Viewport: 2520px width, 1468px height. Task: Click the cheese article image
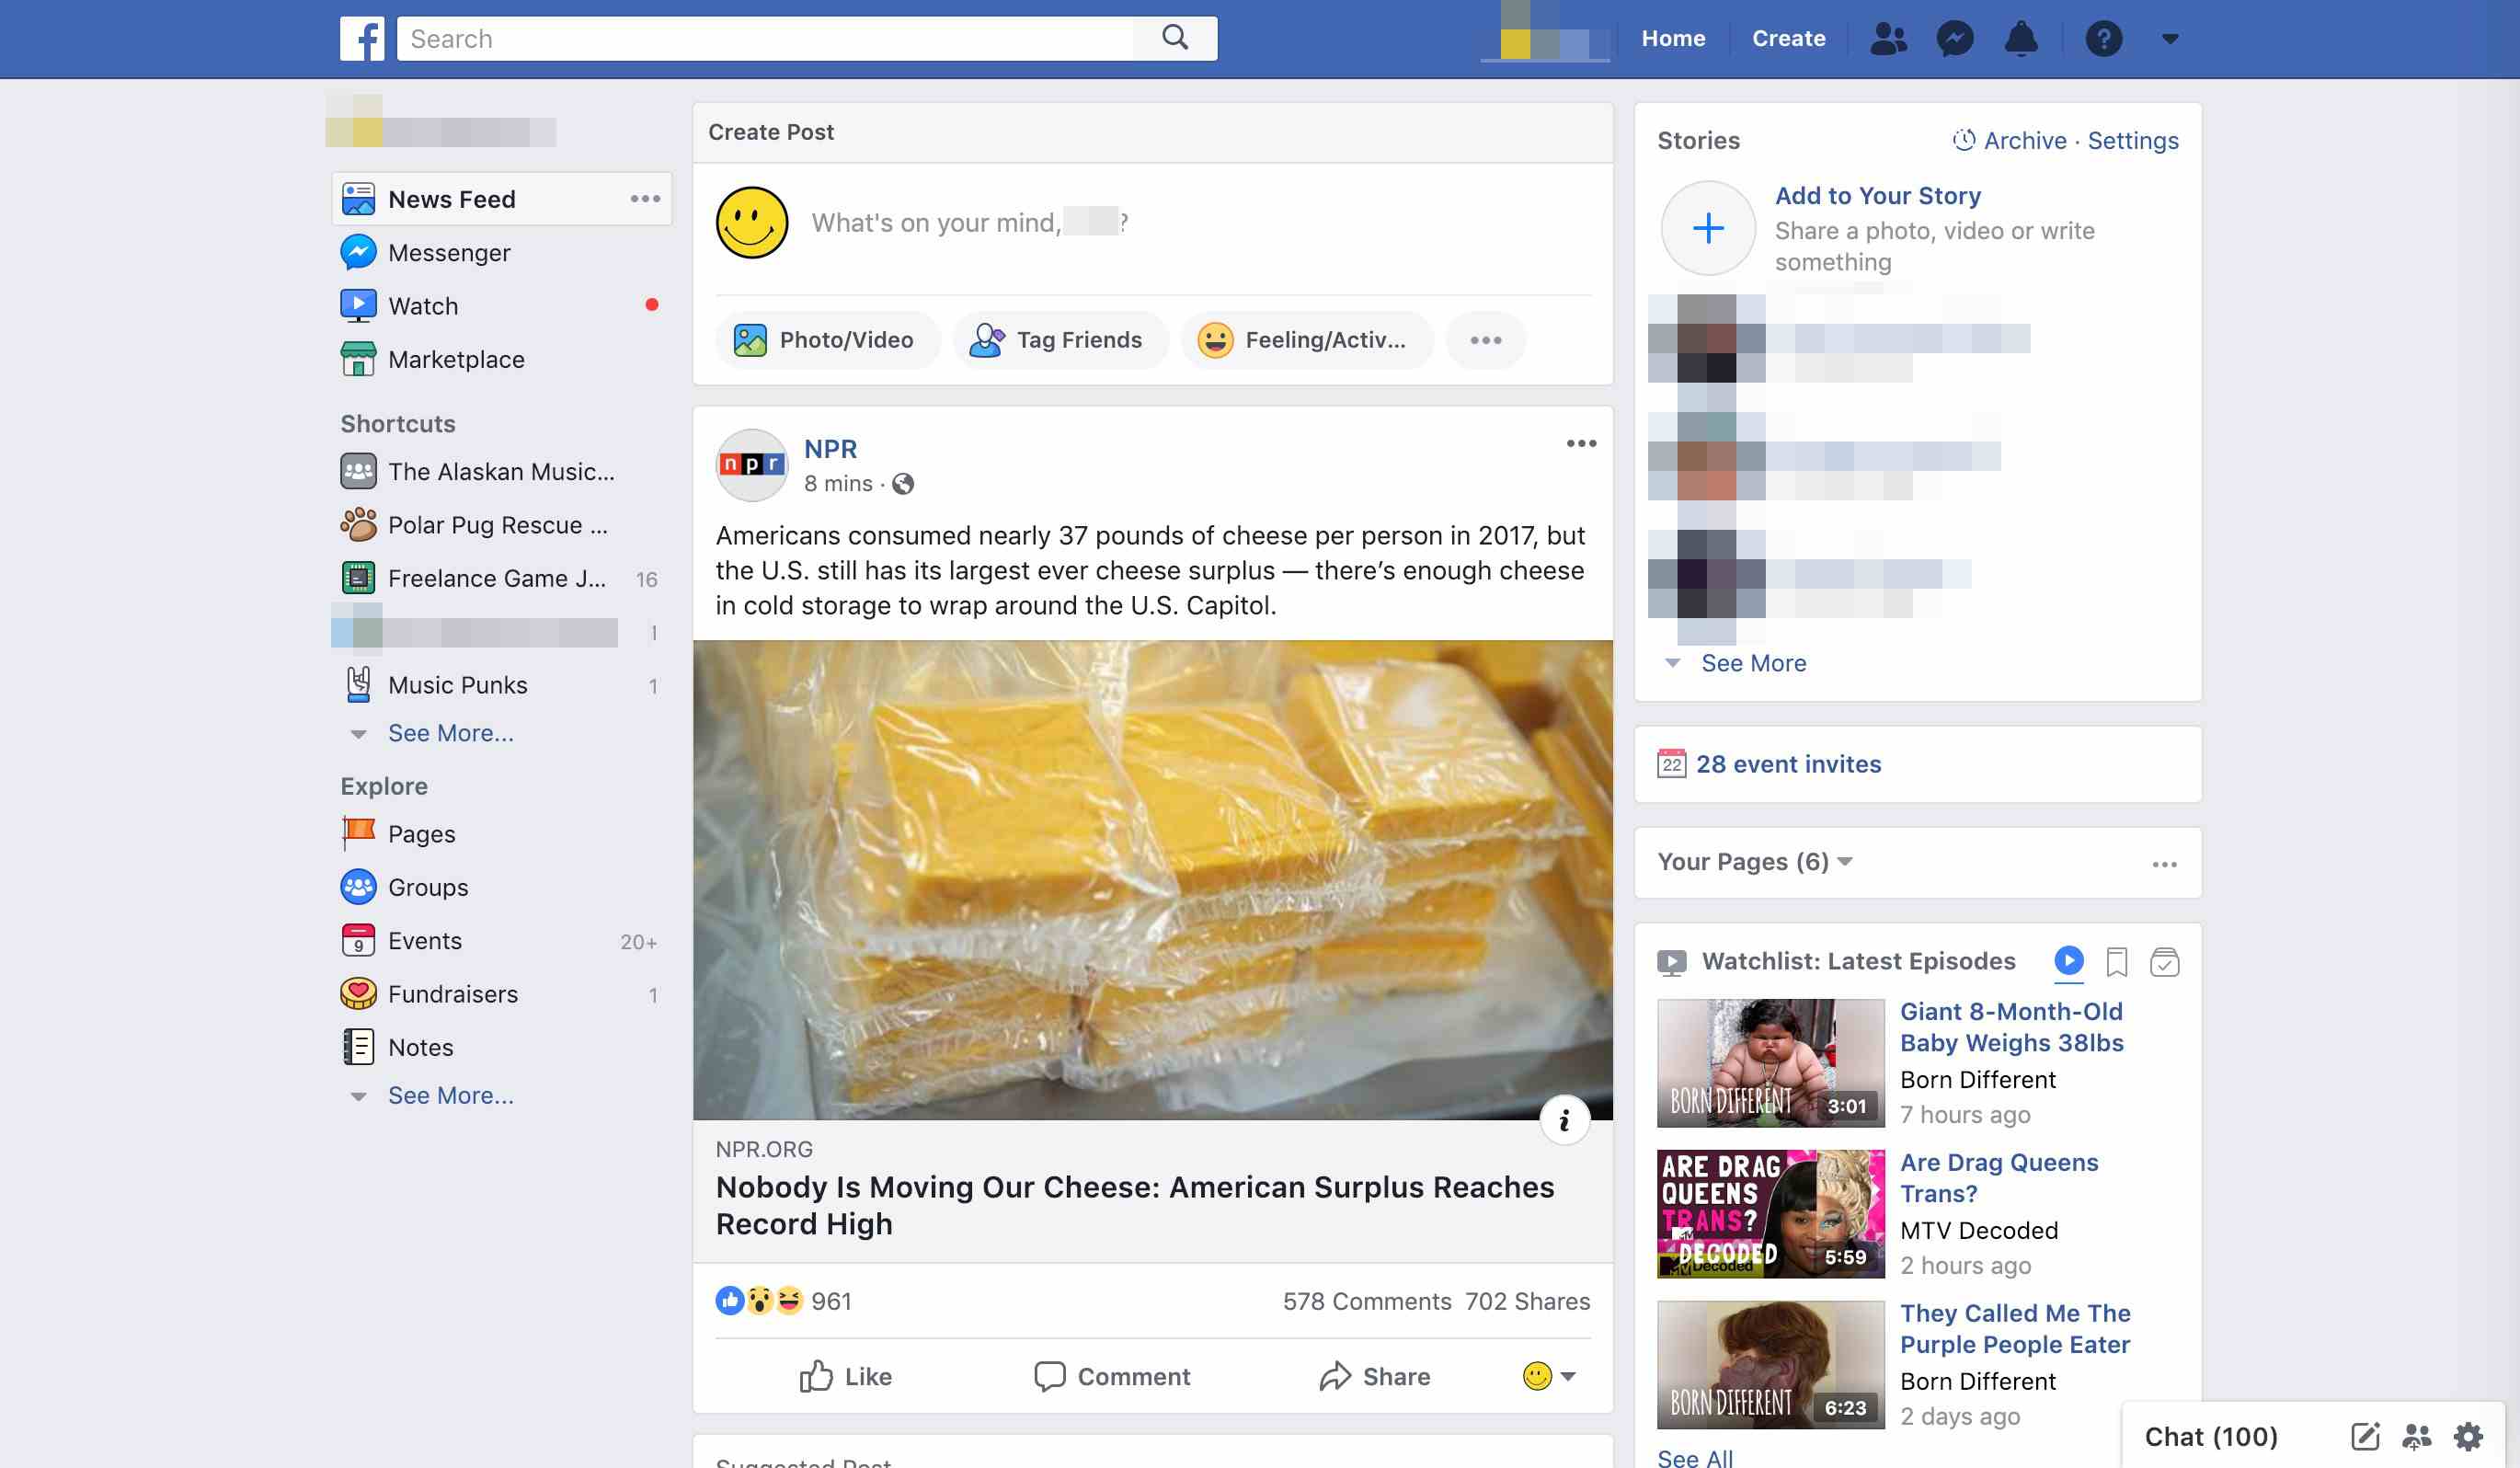click(1152, 880)
